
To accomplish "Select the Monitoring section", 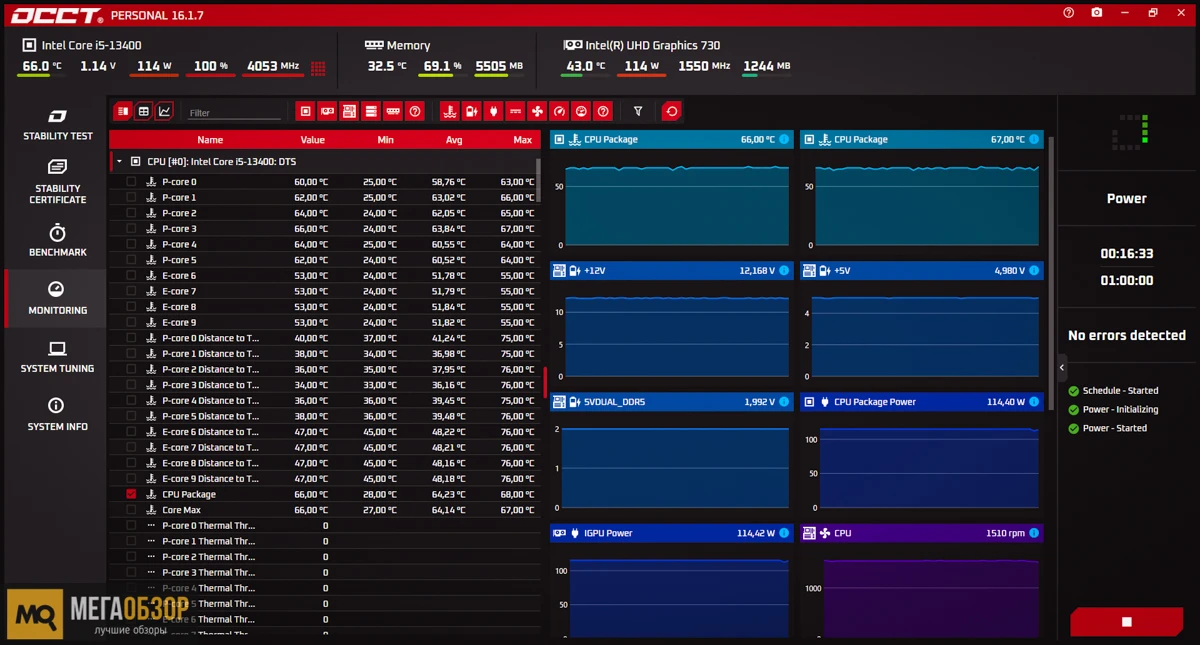I will coord(57,299).
